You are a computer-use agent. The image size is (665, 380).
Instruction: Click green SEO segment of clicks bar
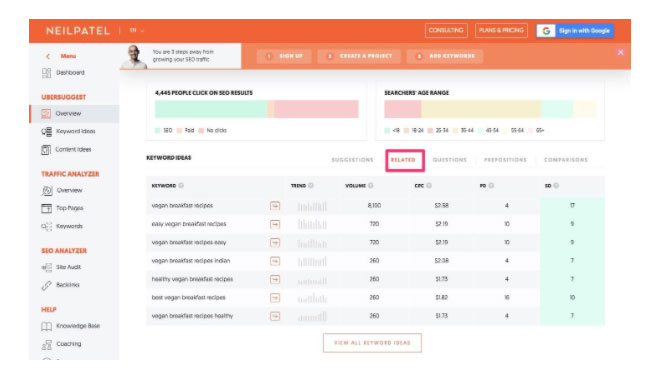[211, 109]
